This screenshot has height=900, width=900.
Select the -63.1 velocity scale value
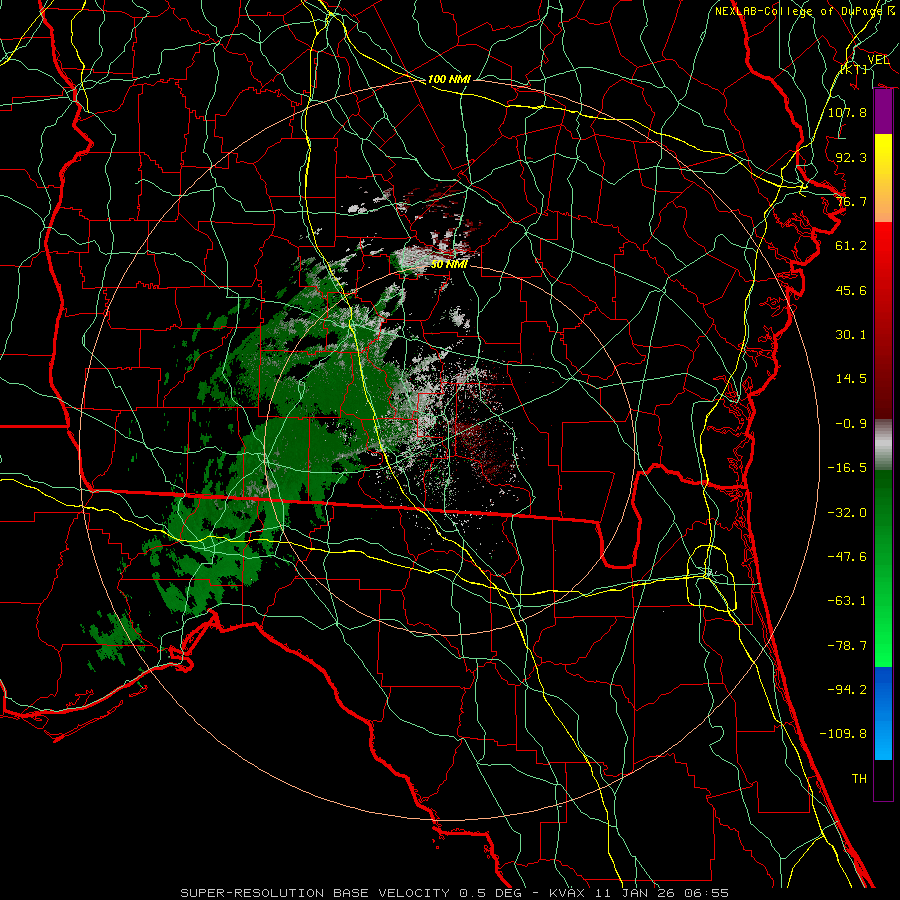(847, 601)
